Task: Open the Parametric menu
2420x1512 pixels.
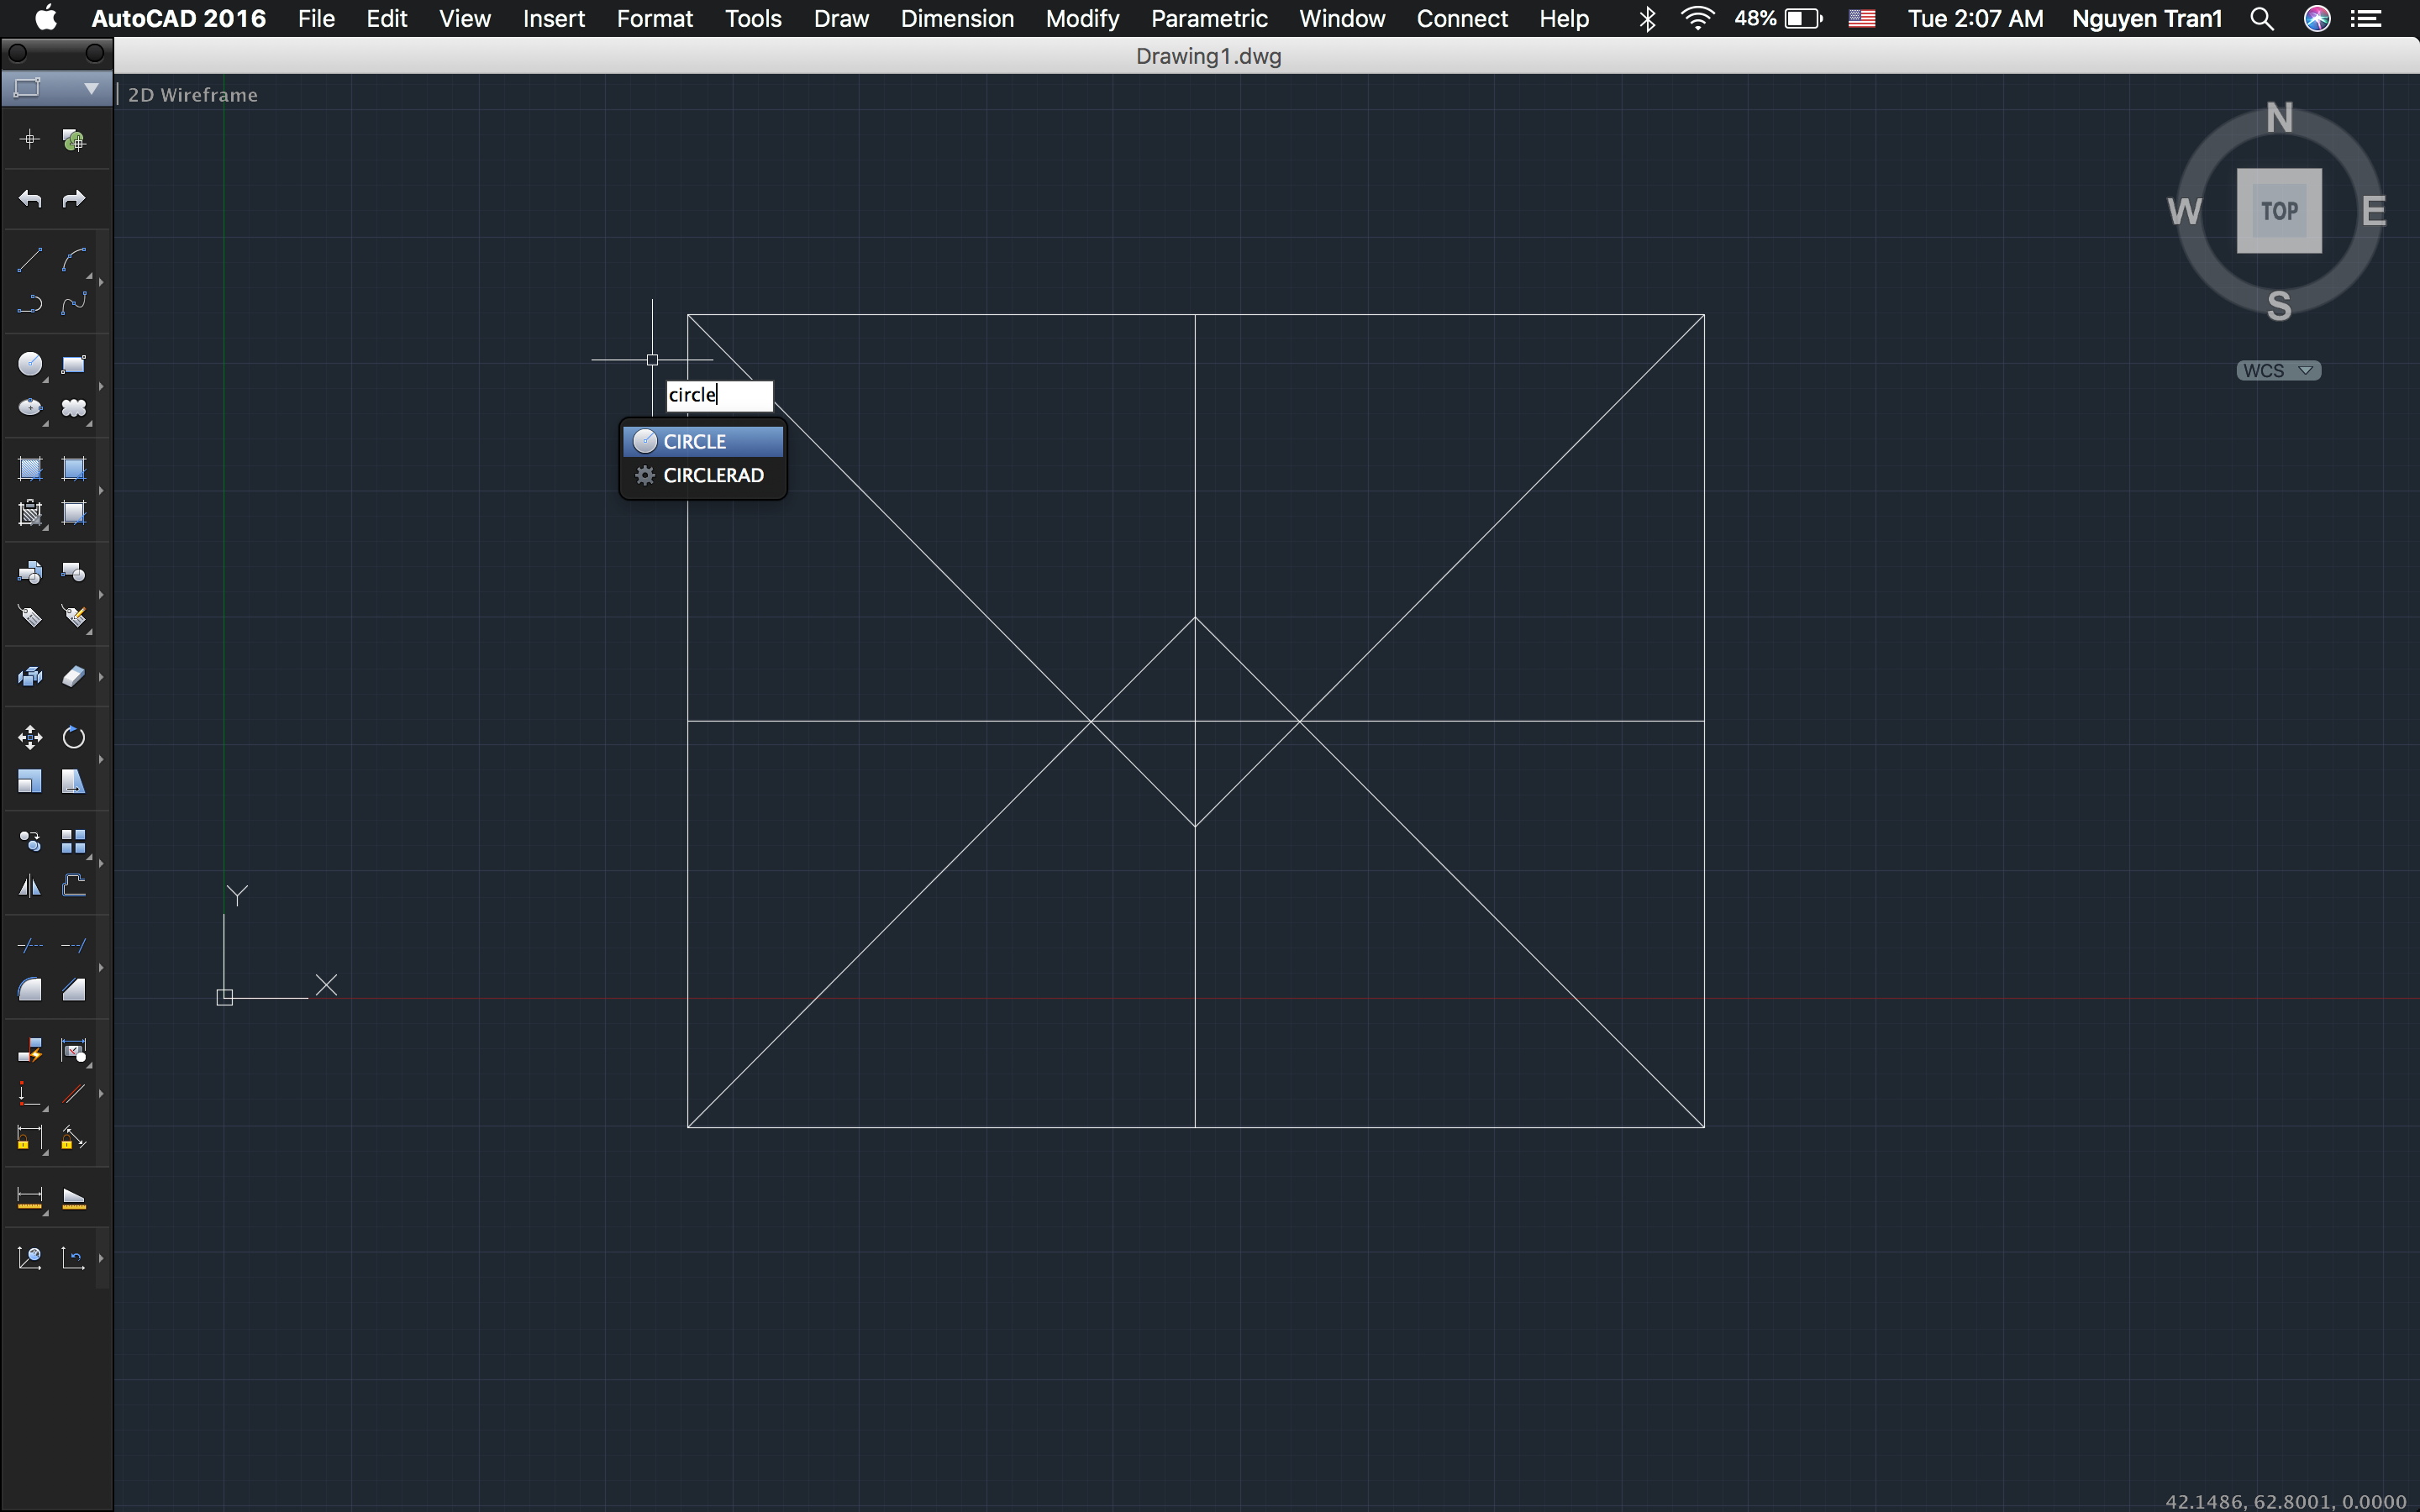Action: click(1208, 18)
